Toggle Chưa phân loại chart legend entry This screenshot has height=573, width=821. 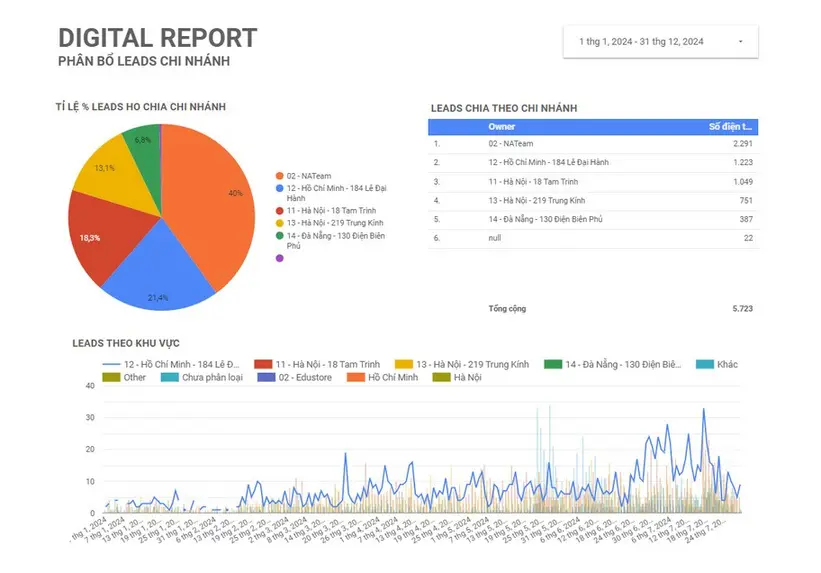[202, 378]
